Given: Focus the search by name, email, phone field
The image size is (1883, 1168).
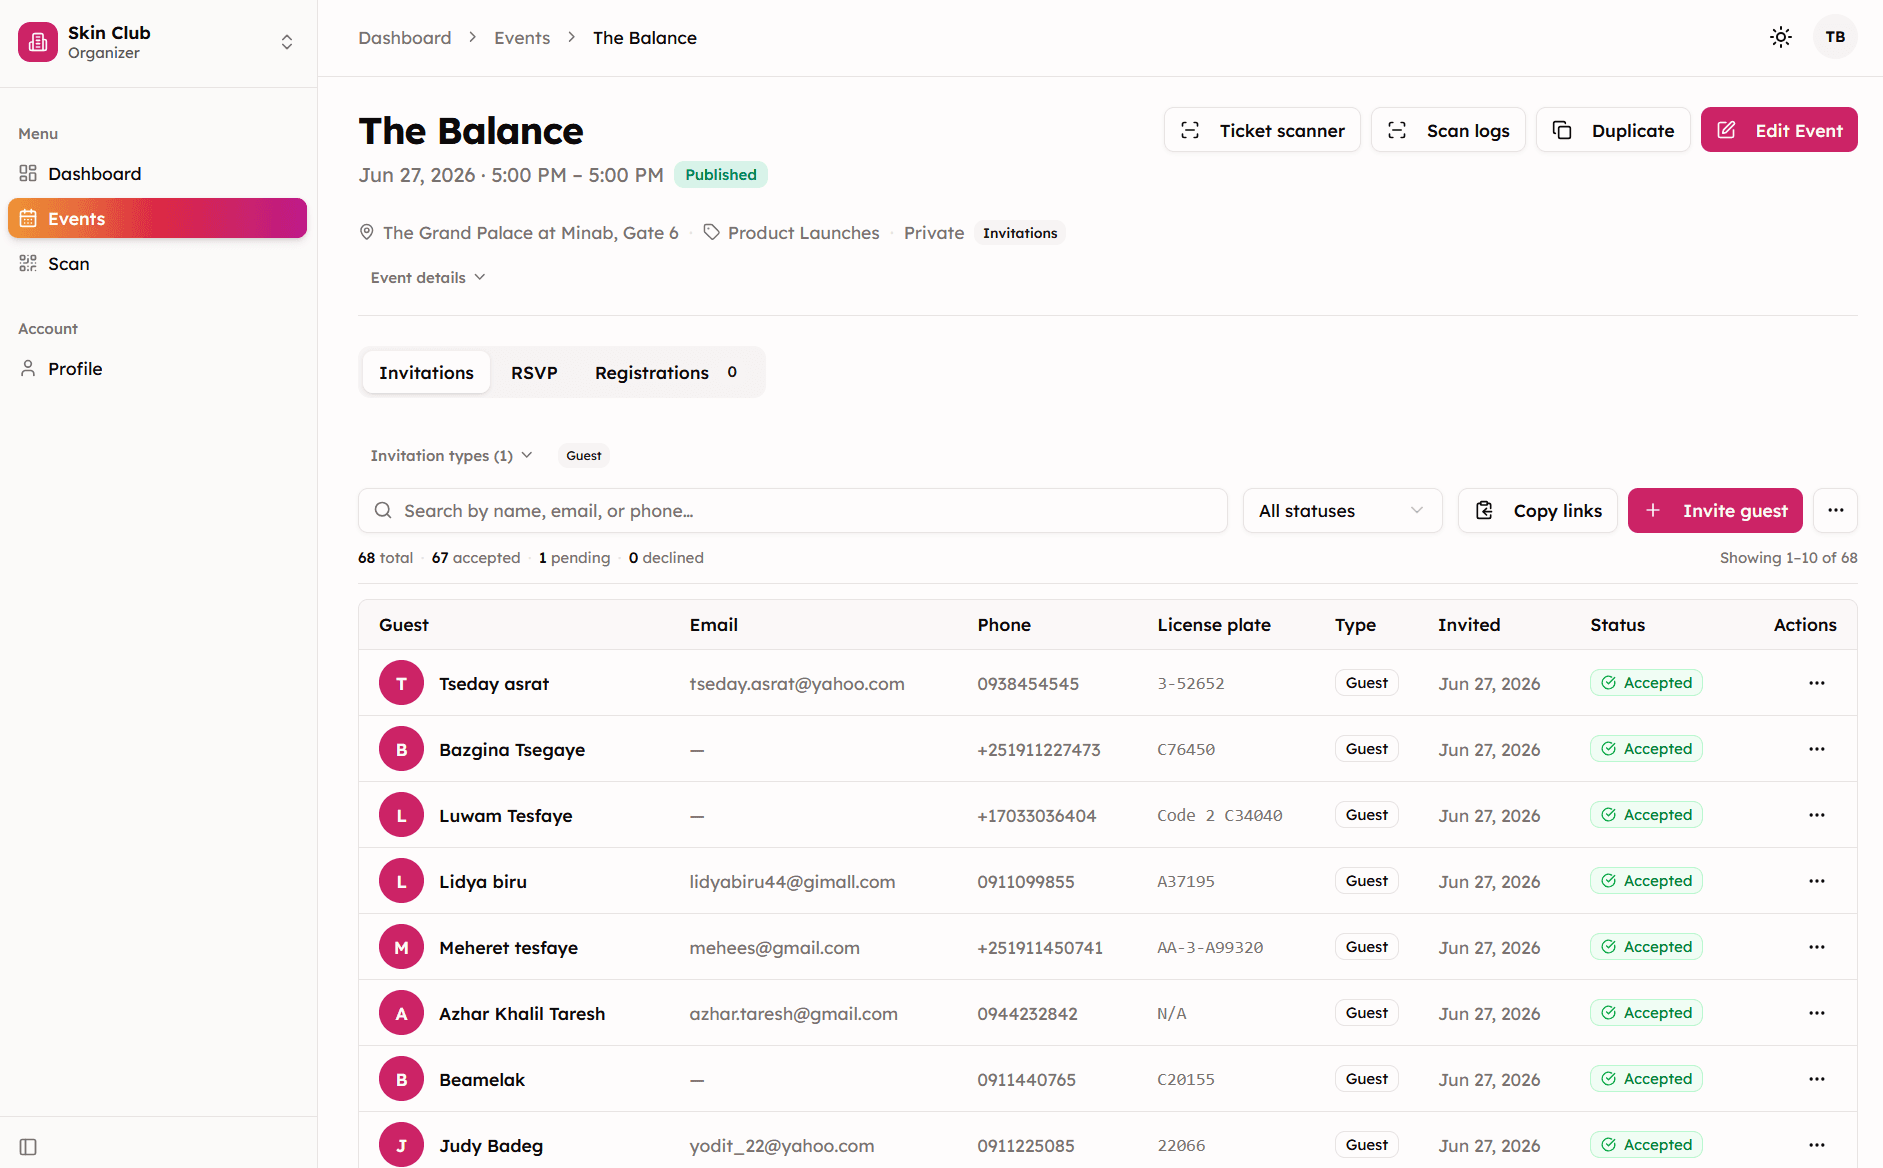Looking at the screenshot, I should [x=793, y=511].
